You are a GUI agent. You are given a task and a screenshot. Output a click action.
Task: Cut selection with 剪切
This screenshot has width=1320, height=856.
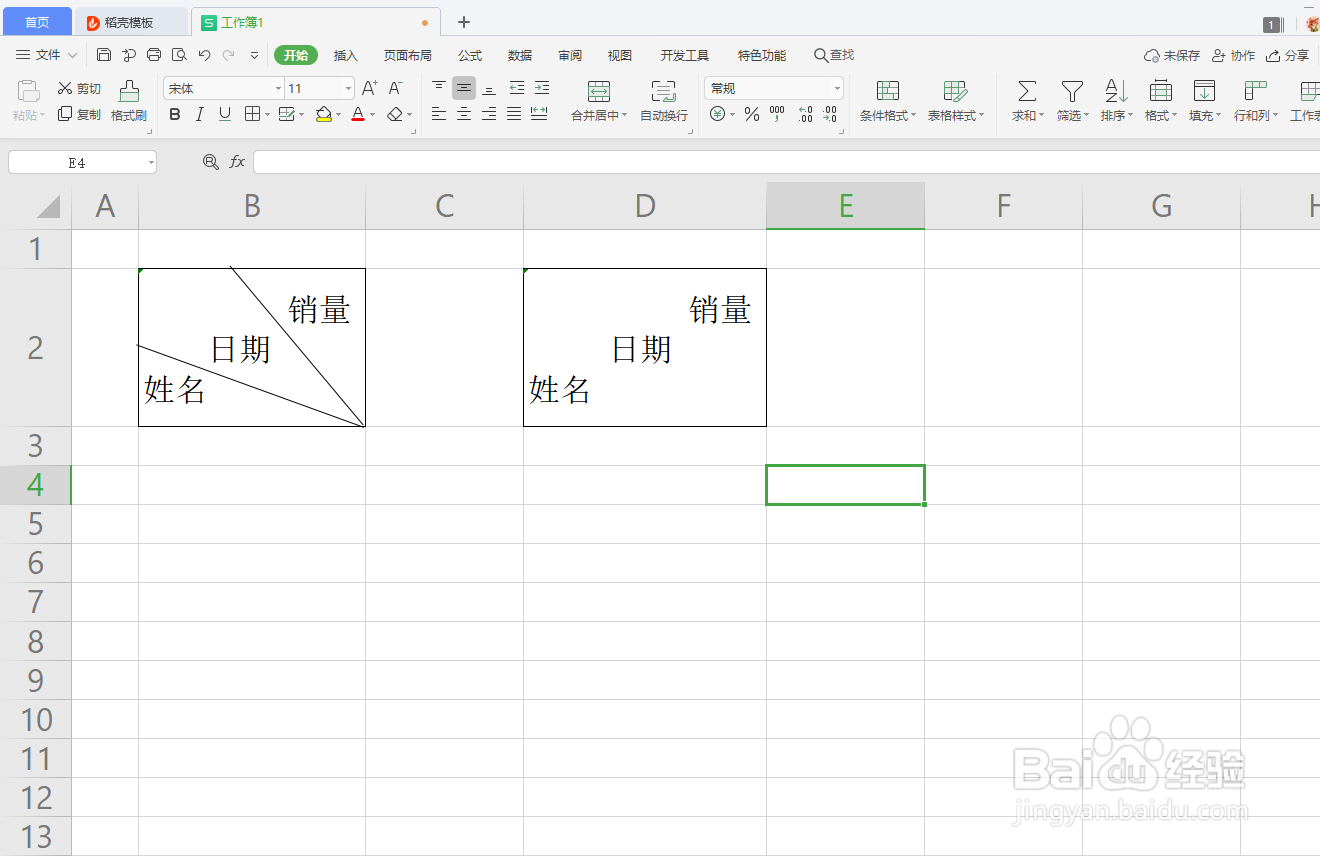click(79, 89)
